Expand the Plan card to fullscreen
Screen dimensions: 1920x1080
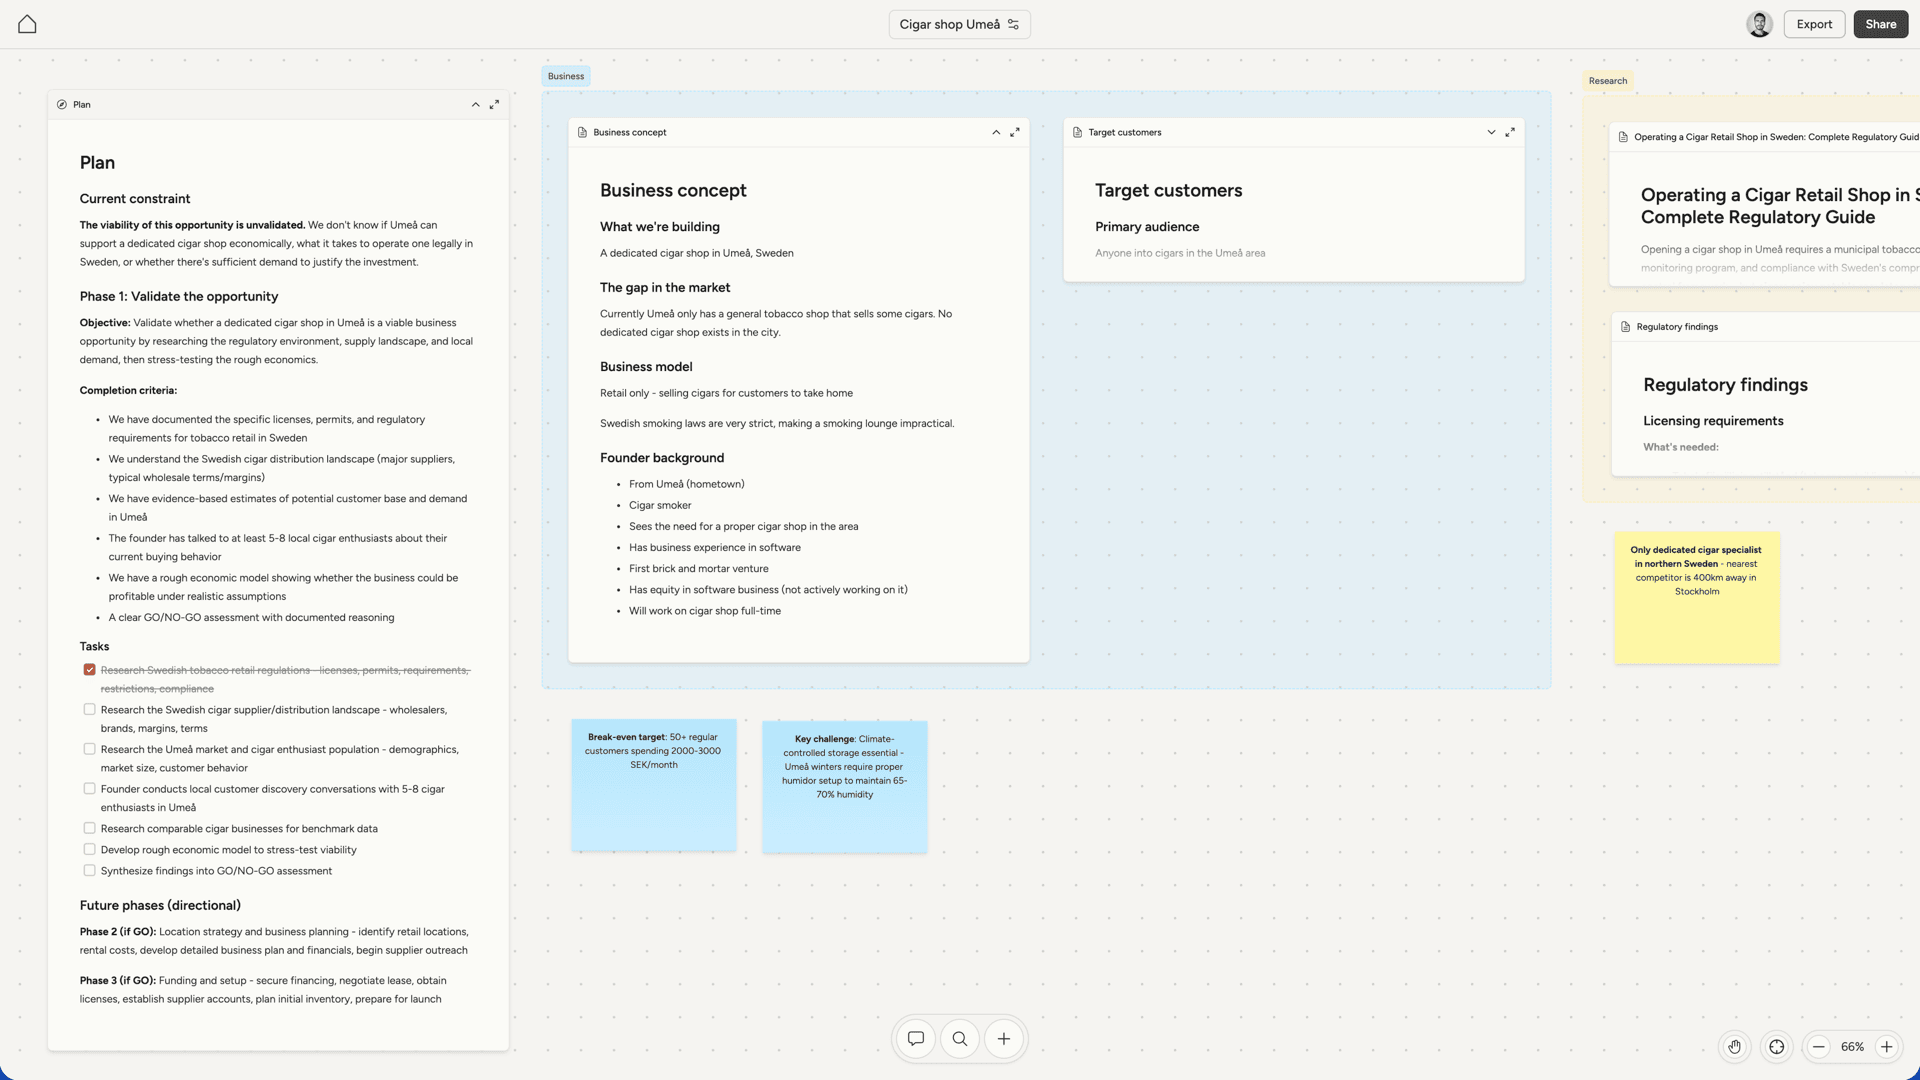pos(494,104)
